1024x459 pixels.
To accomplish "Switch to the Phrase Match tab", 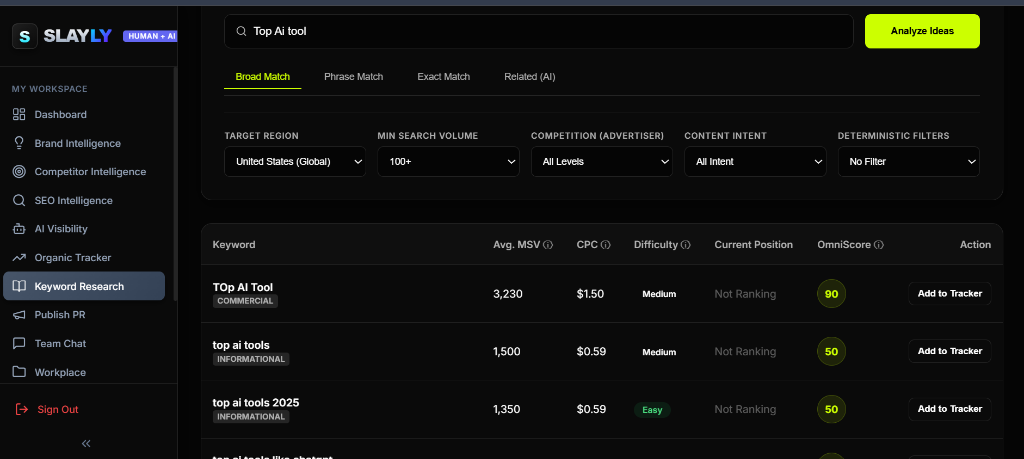I will (353, 76).
